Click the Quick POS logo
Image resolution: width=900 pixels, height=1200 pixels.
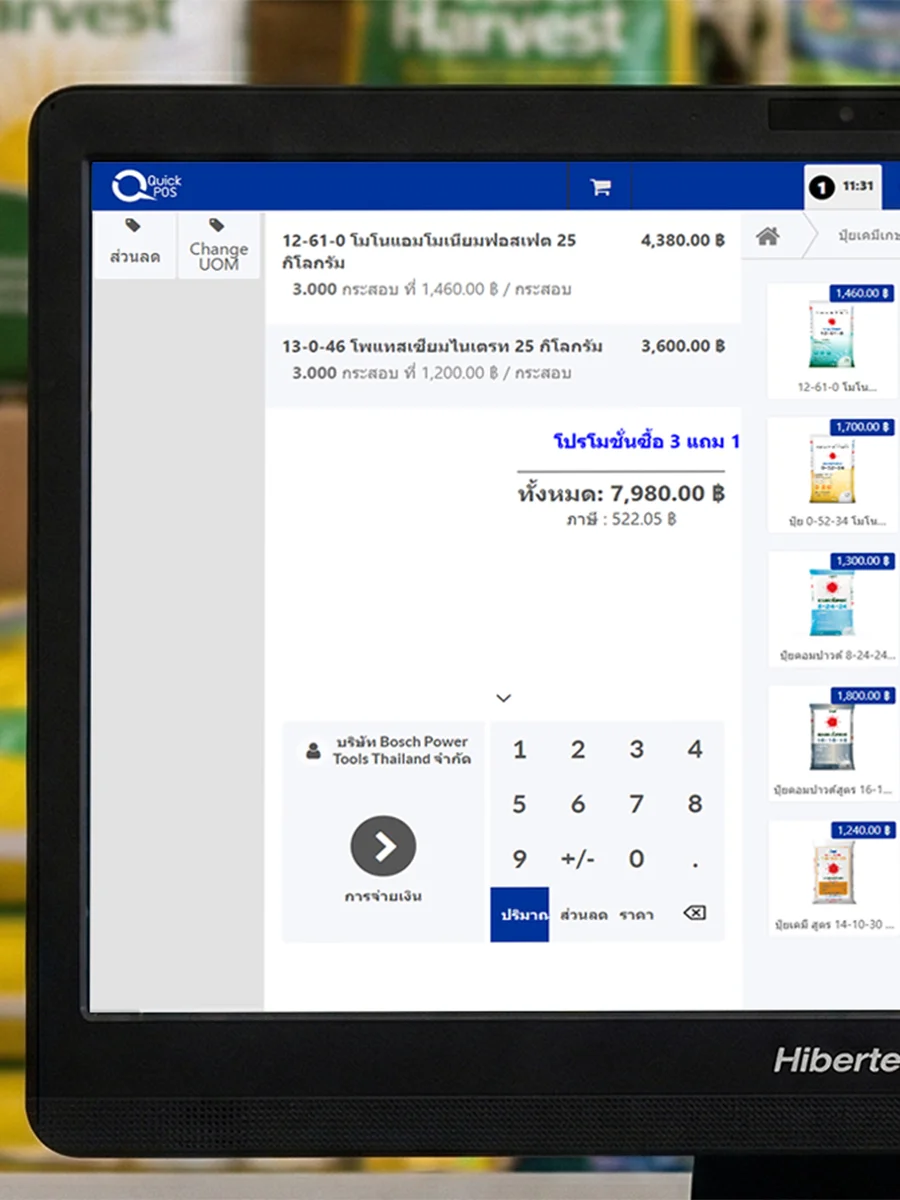tap(147, 186)
